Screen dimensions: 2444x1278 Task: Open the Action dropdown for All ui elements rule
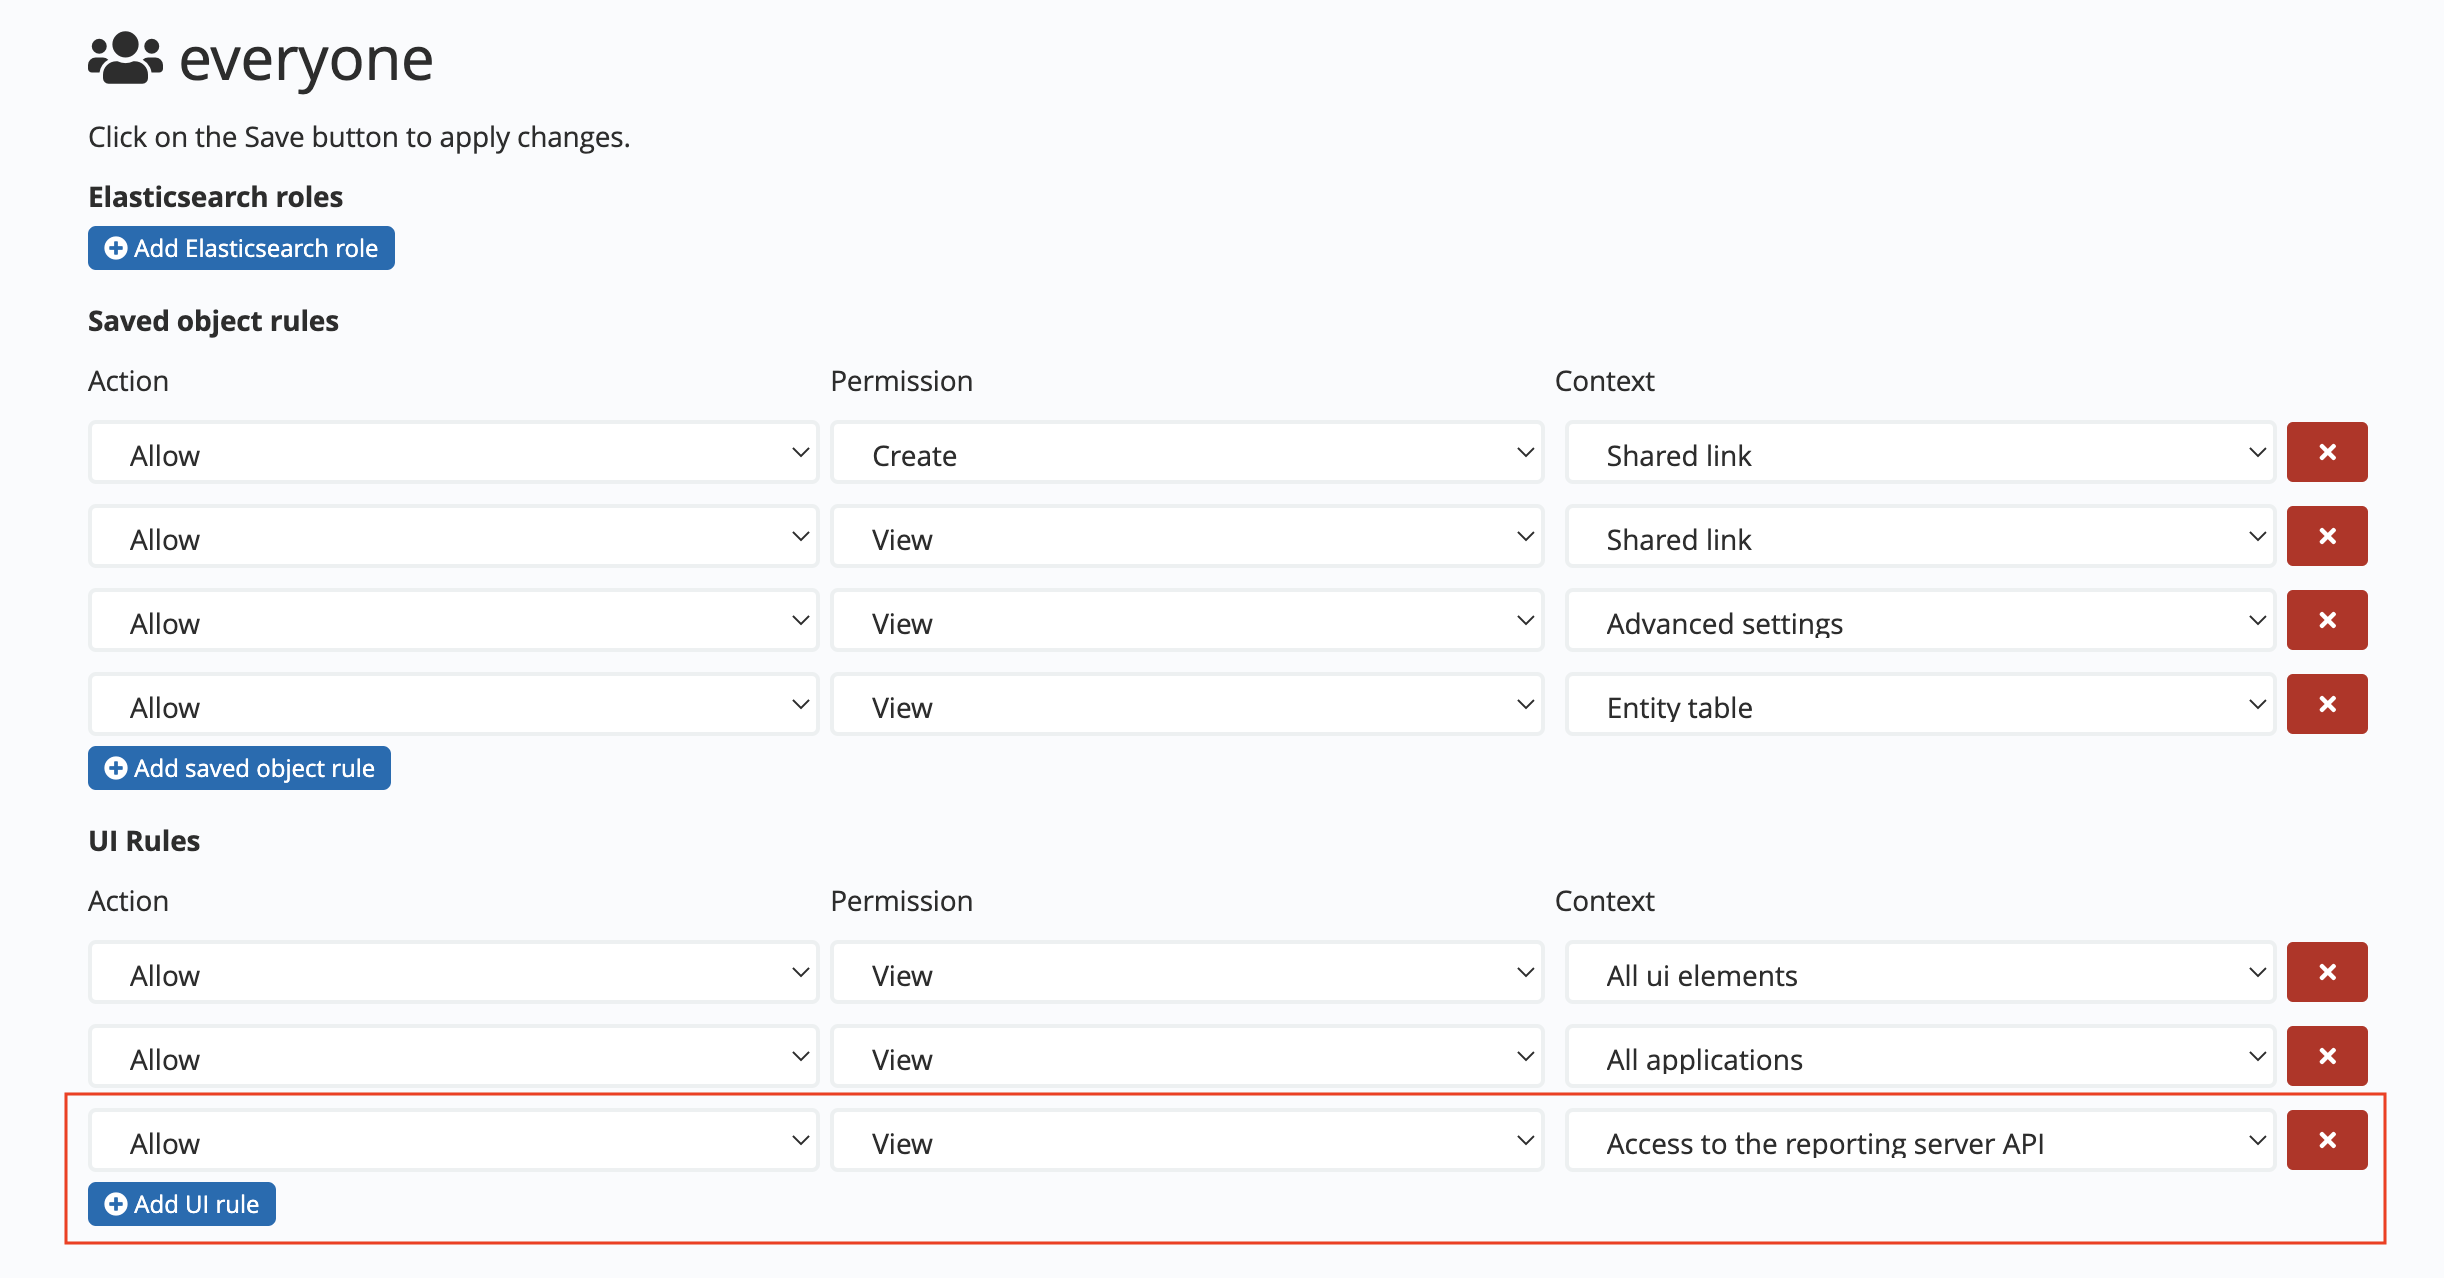coord(452,973)
